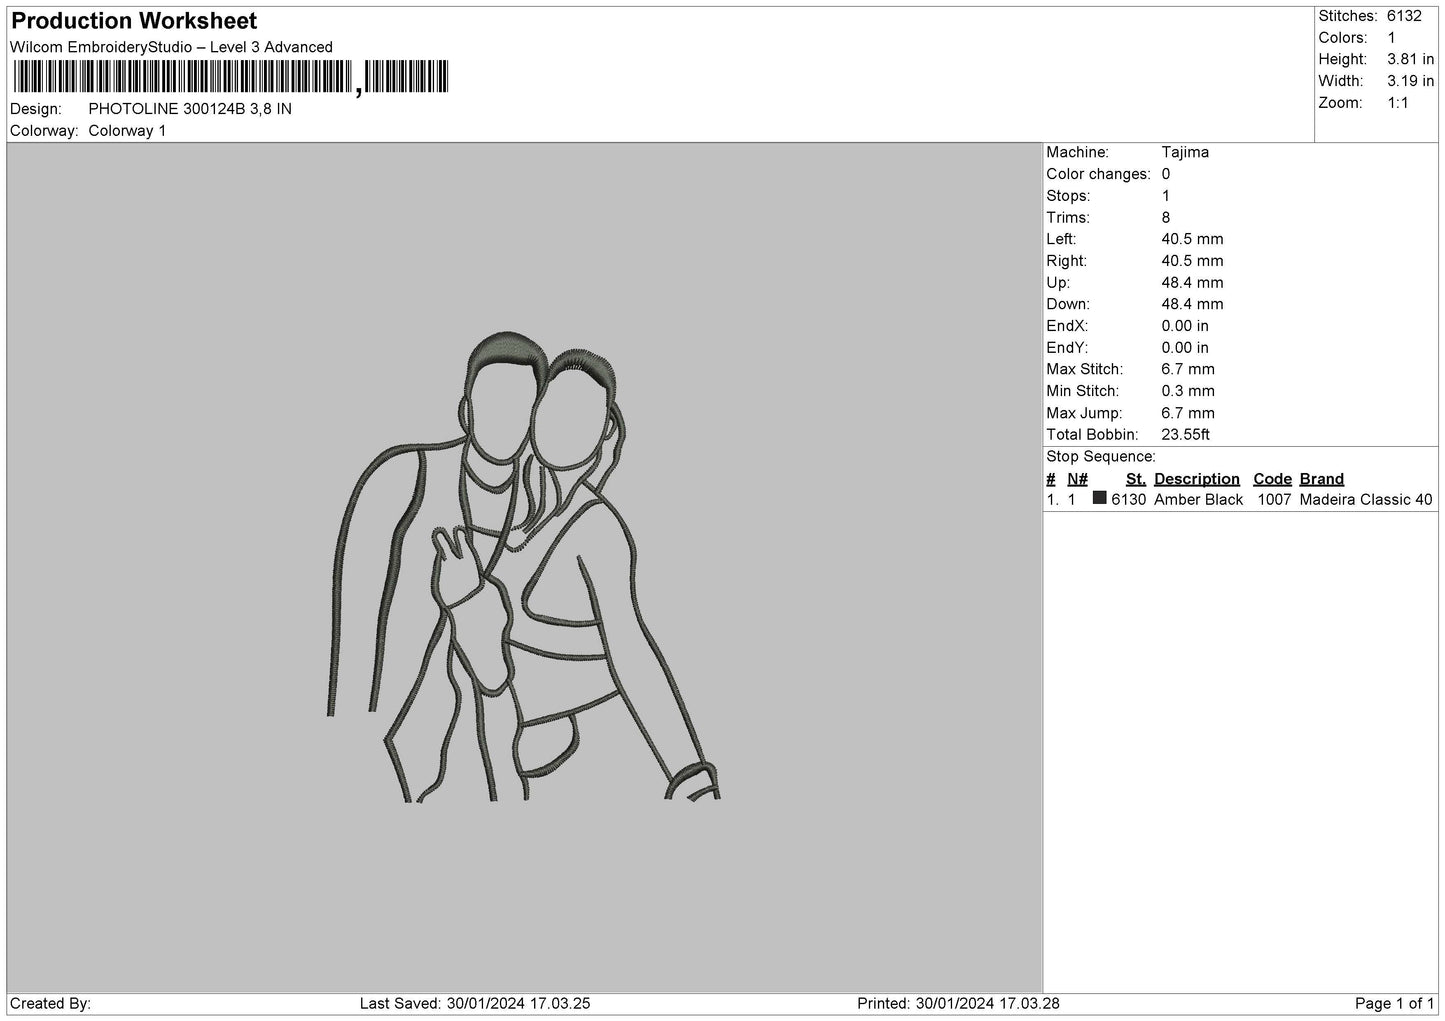Click the Code column header
Viewport: 1445px width, 1021px height.
[1272, 479]
